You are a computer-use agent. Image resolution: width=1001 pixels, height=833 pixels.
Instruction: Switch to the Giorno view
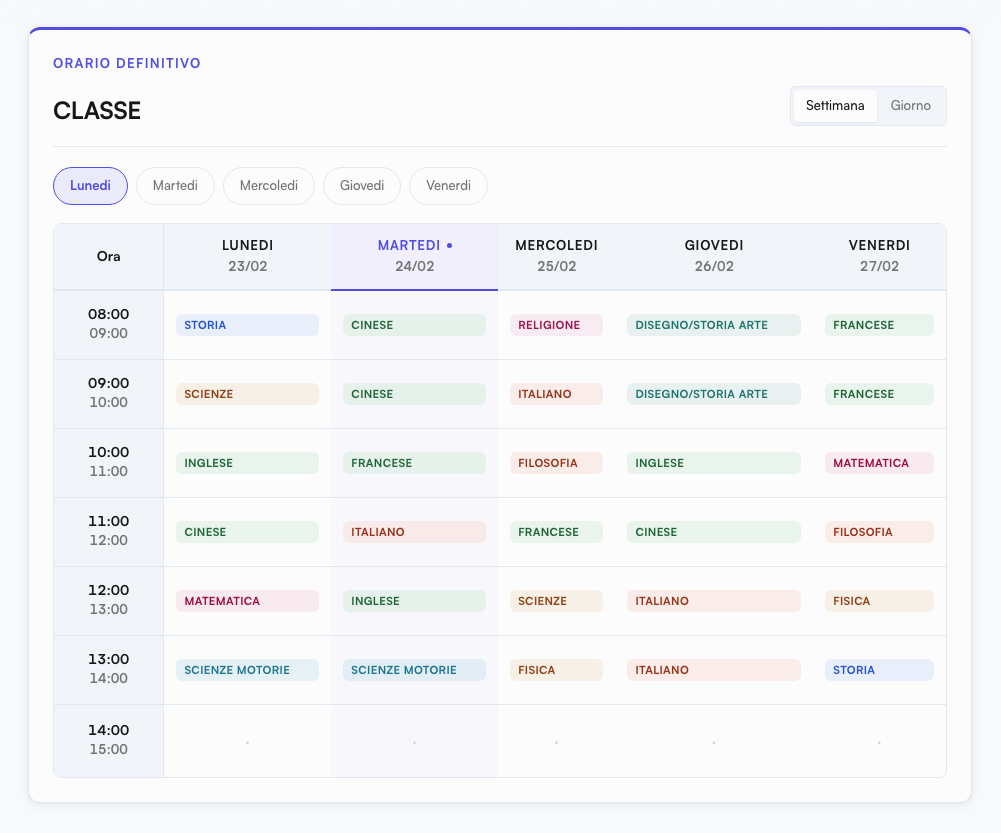click(x=910, y=106)
